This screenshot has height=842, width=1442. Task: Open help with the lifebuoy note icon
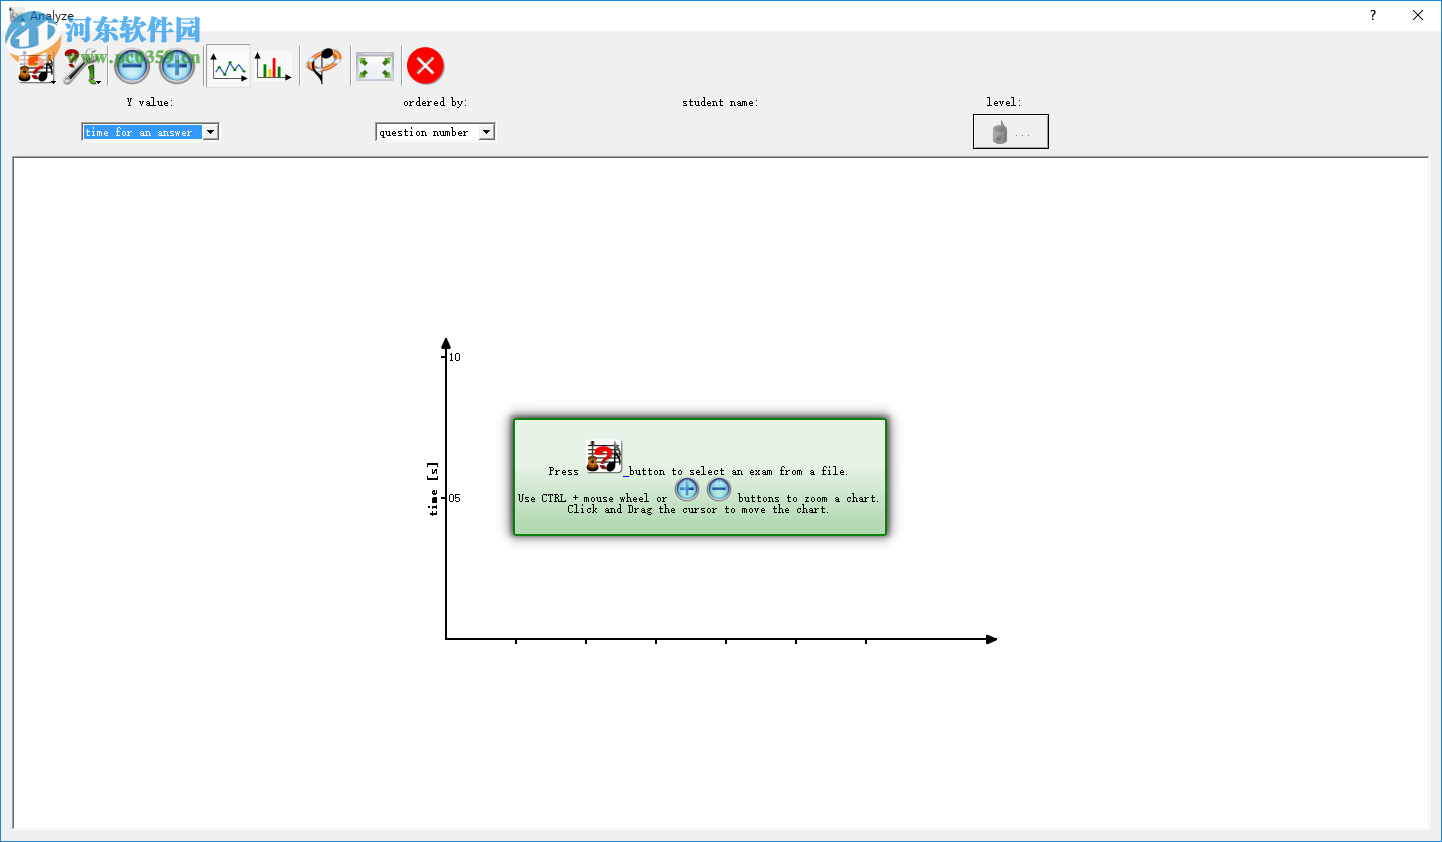(324, 67)
